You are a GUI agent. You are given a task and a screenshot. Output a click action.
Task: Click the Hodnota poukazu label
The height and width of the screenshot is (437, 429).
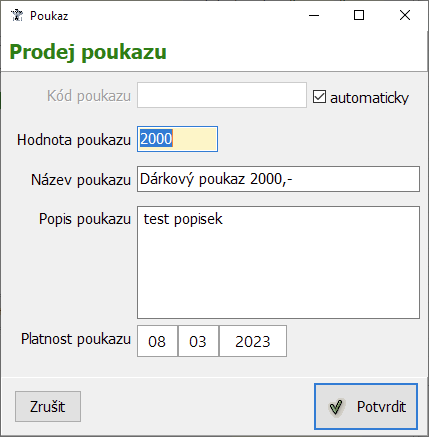(74, 140)
